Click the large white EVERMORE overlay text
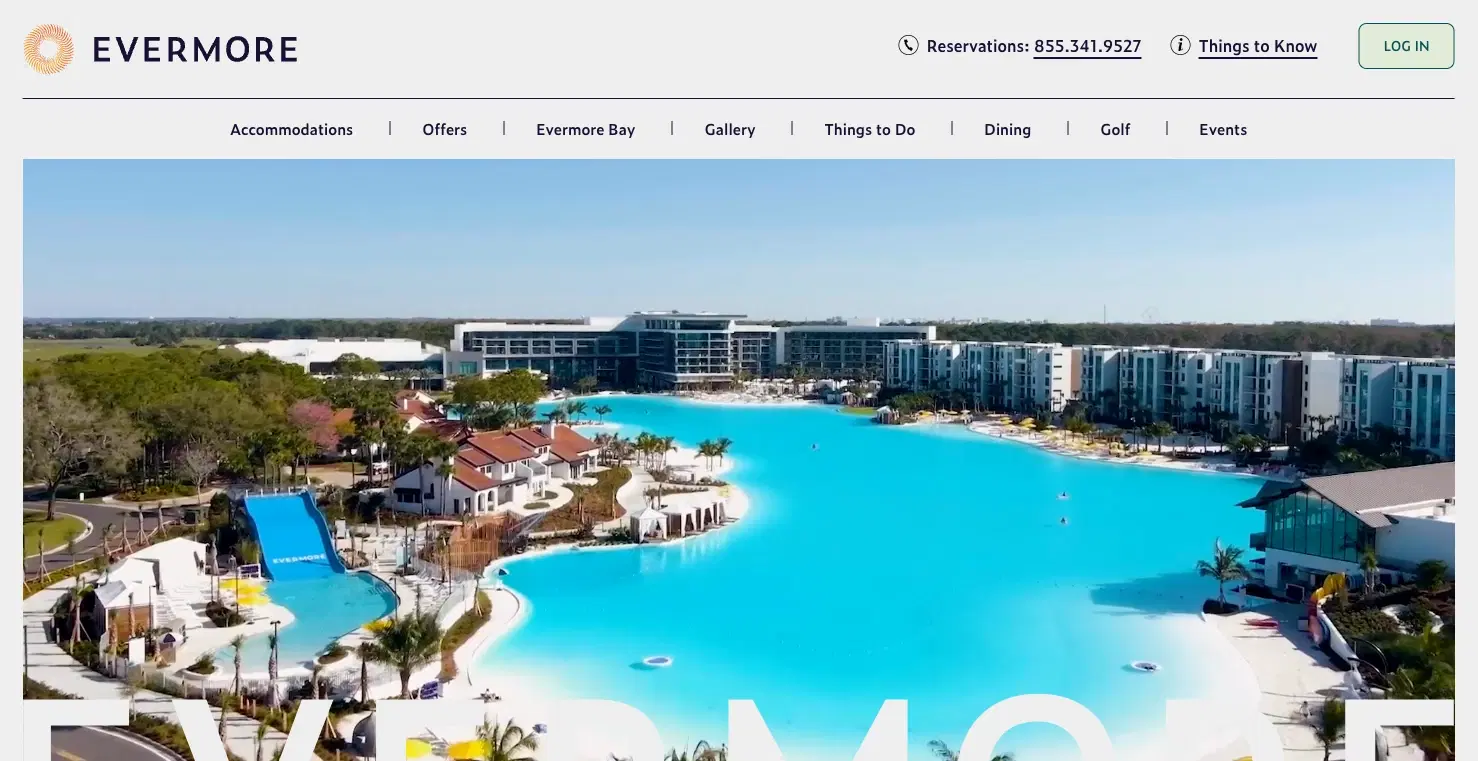 (738, 728)
